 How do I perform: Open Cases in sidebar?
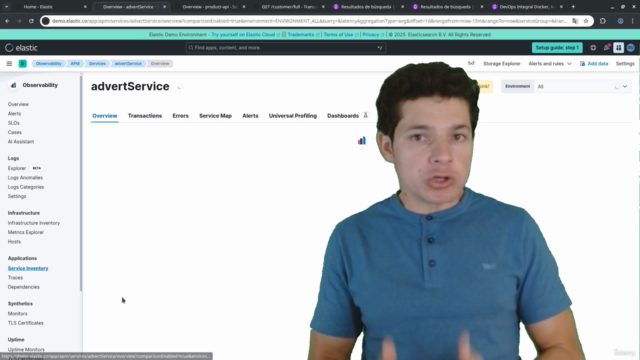coord(15,133)
